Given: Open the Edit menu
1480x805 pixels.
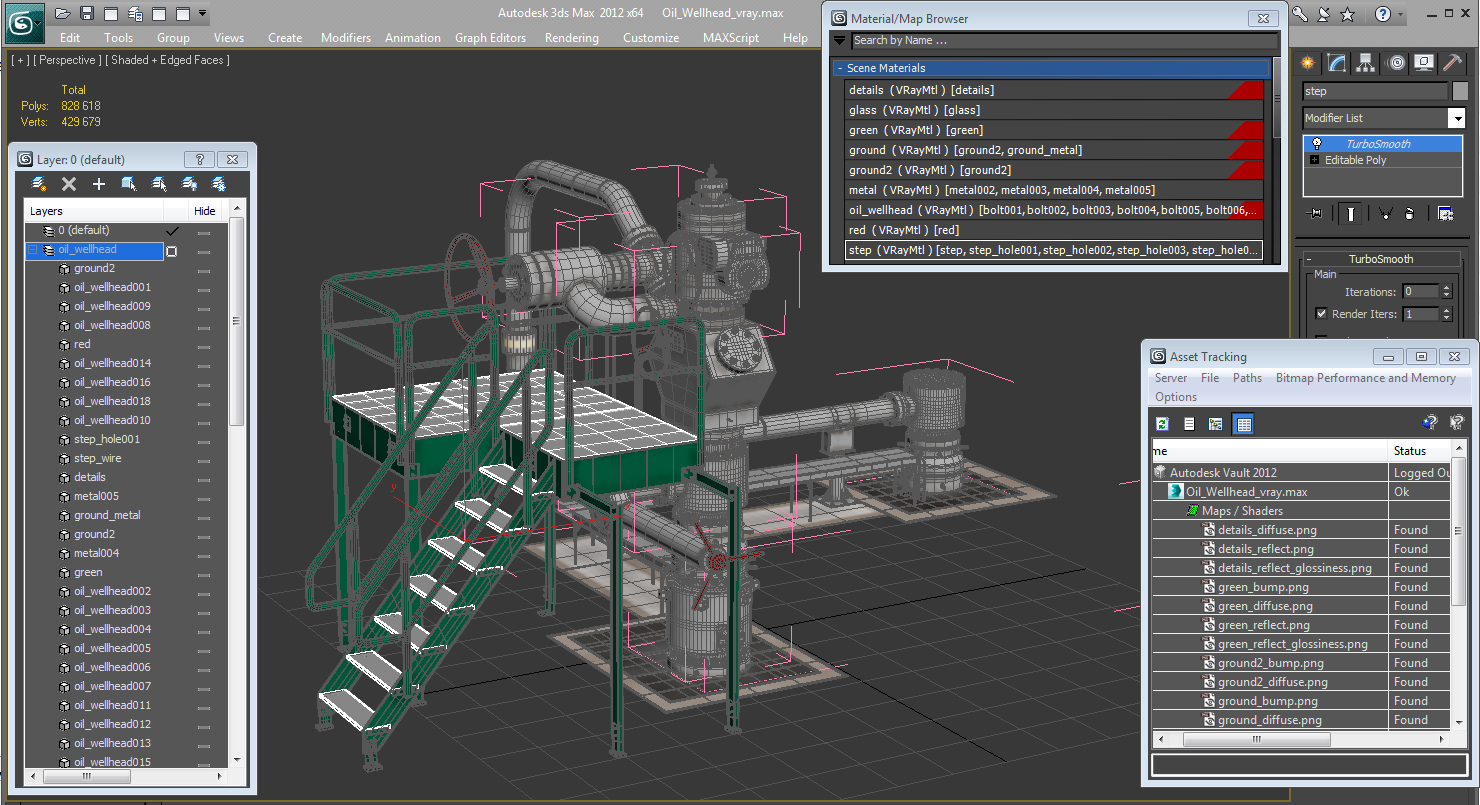Looking at the screenshot, I should click(x=70, y=38).
